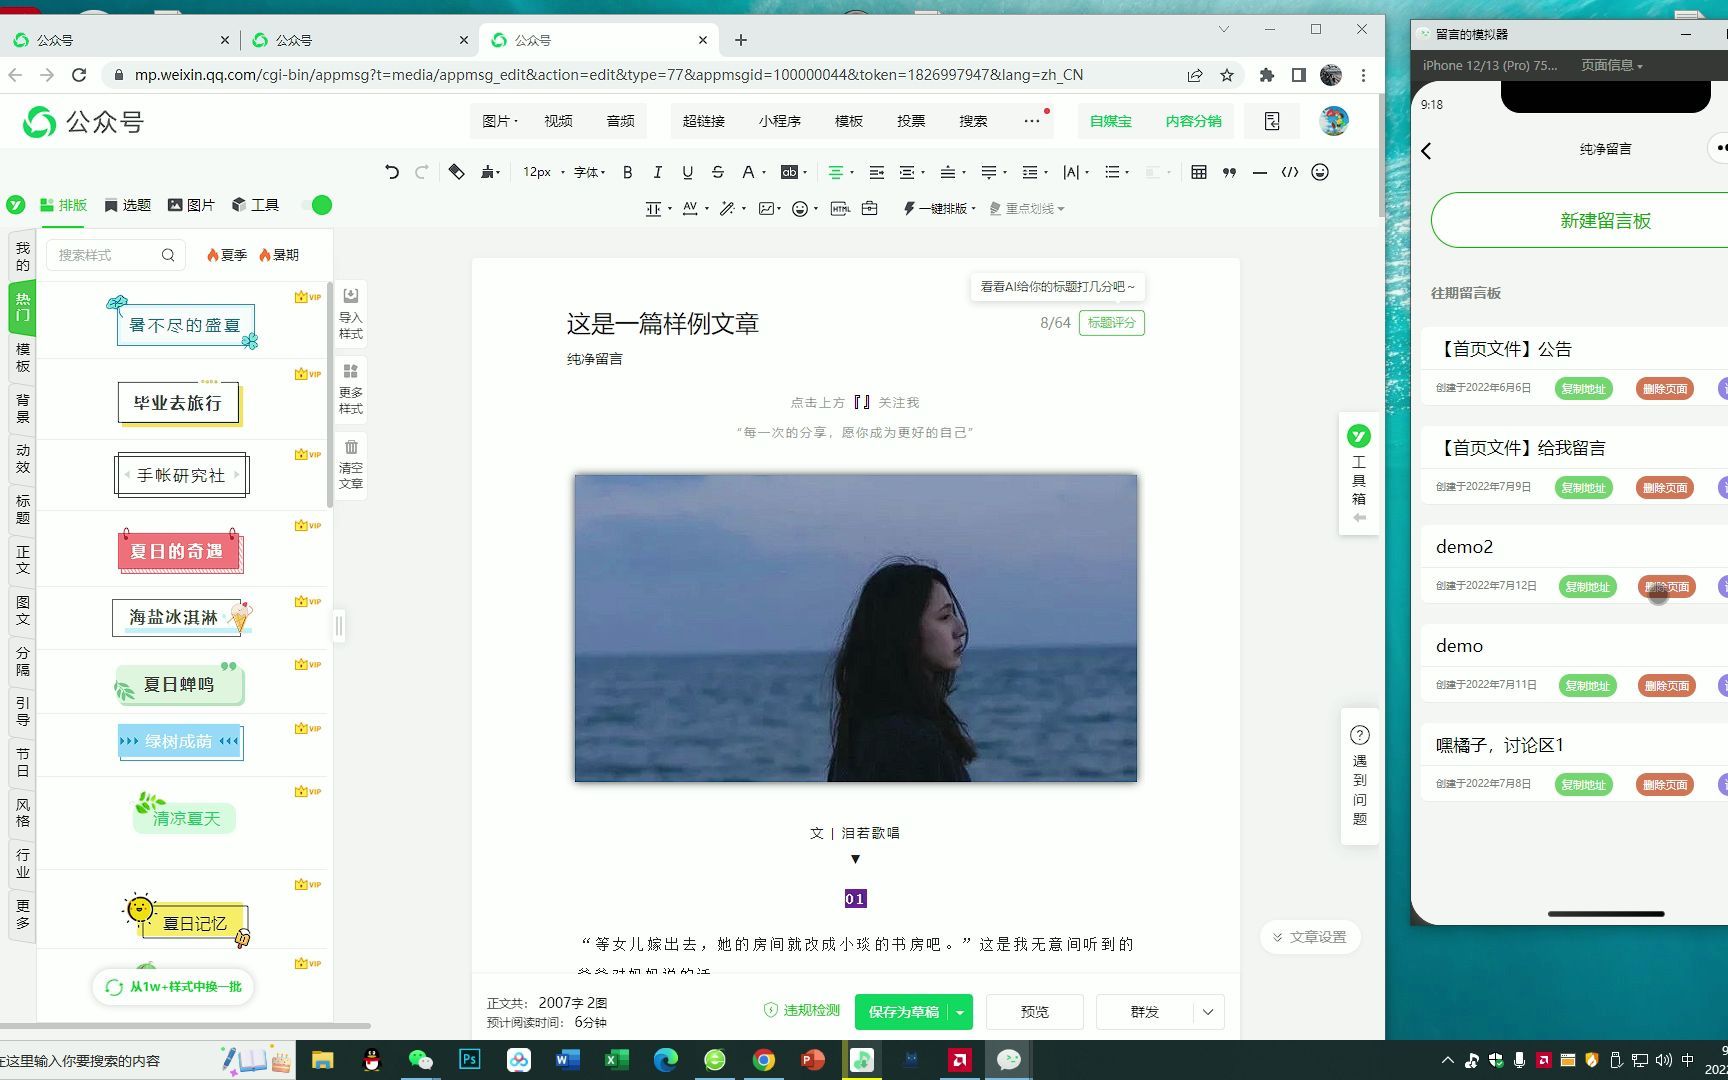Select the 毕业去旅行 title style

178,403
